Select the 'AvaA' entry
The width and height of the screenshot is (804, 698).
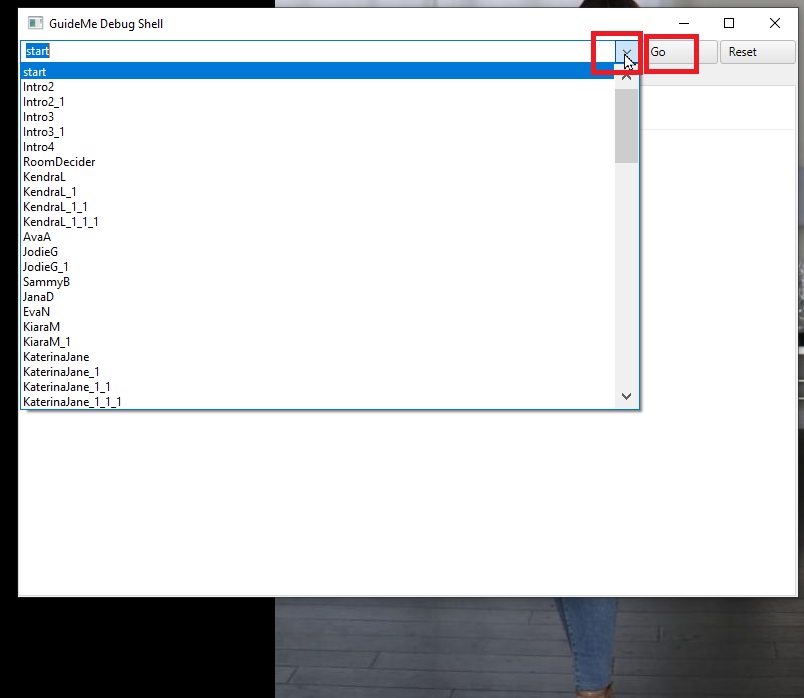(318, 237)
